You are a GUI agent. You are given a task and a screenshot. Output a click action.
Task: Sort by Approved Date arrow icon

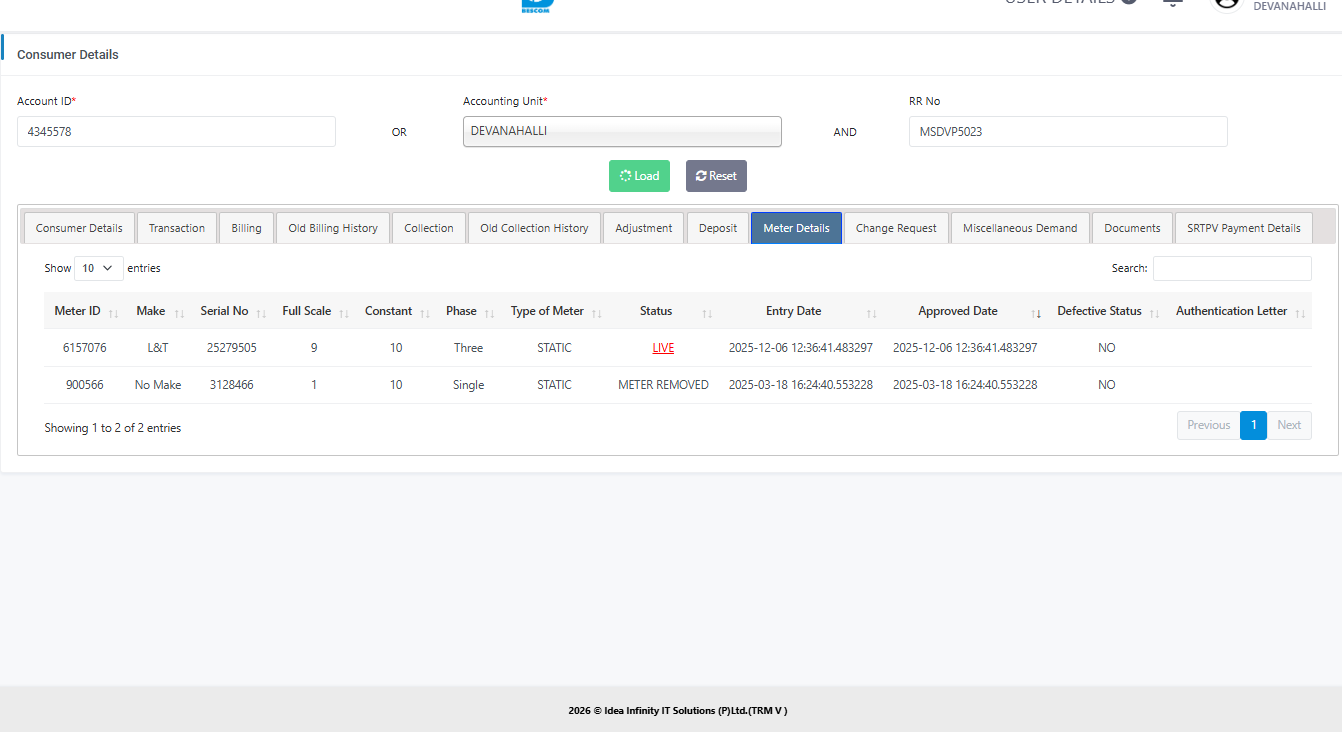click(1036, 313)
